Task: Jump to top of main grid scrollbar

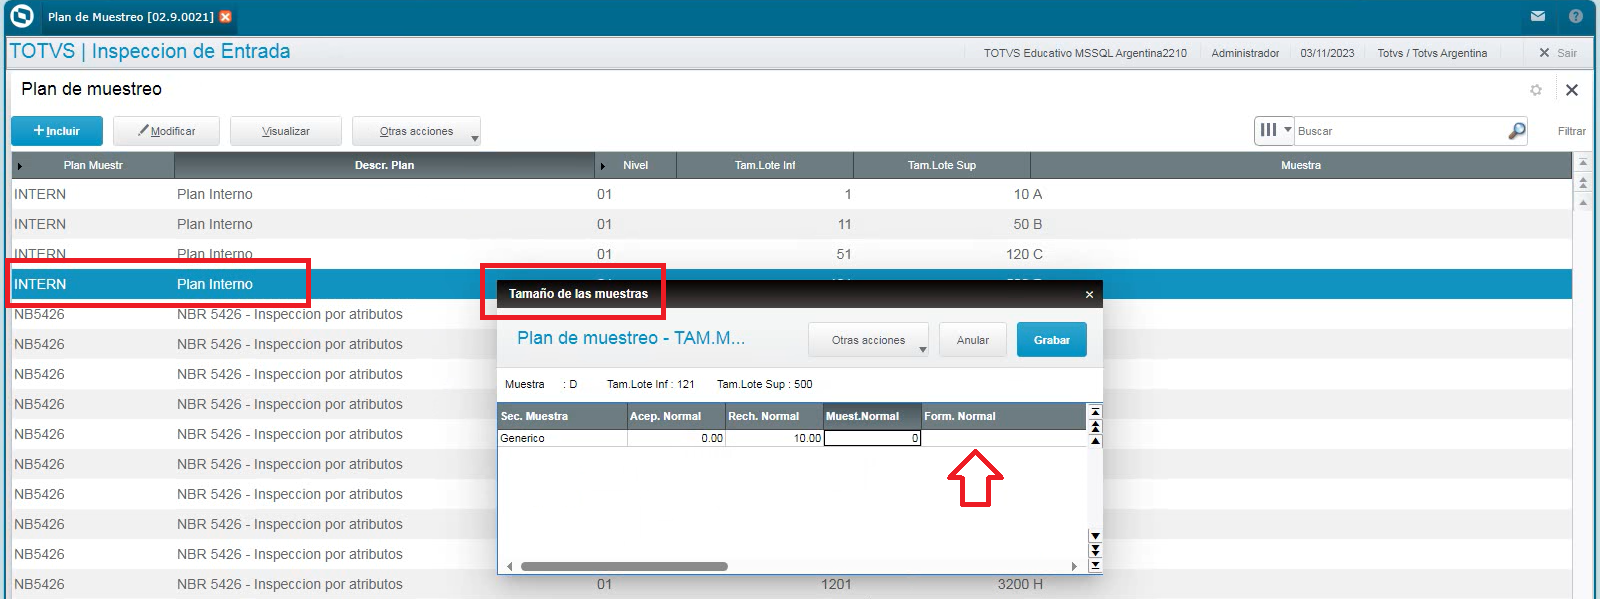Action: (1583, 163)
